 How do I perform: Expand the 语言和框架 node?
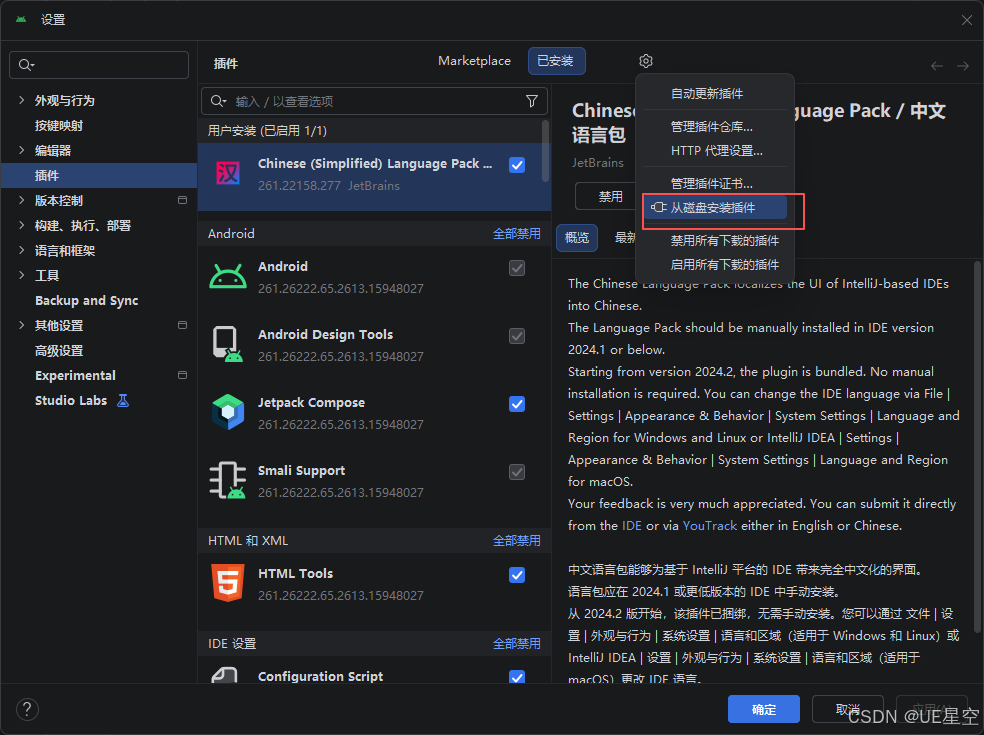[x=21, y=250]
